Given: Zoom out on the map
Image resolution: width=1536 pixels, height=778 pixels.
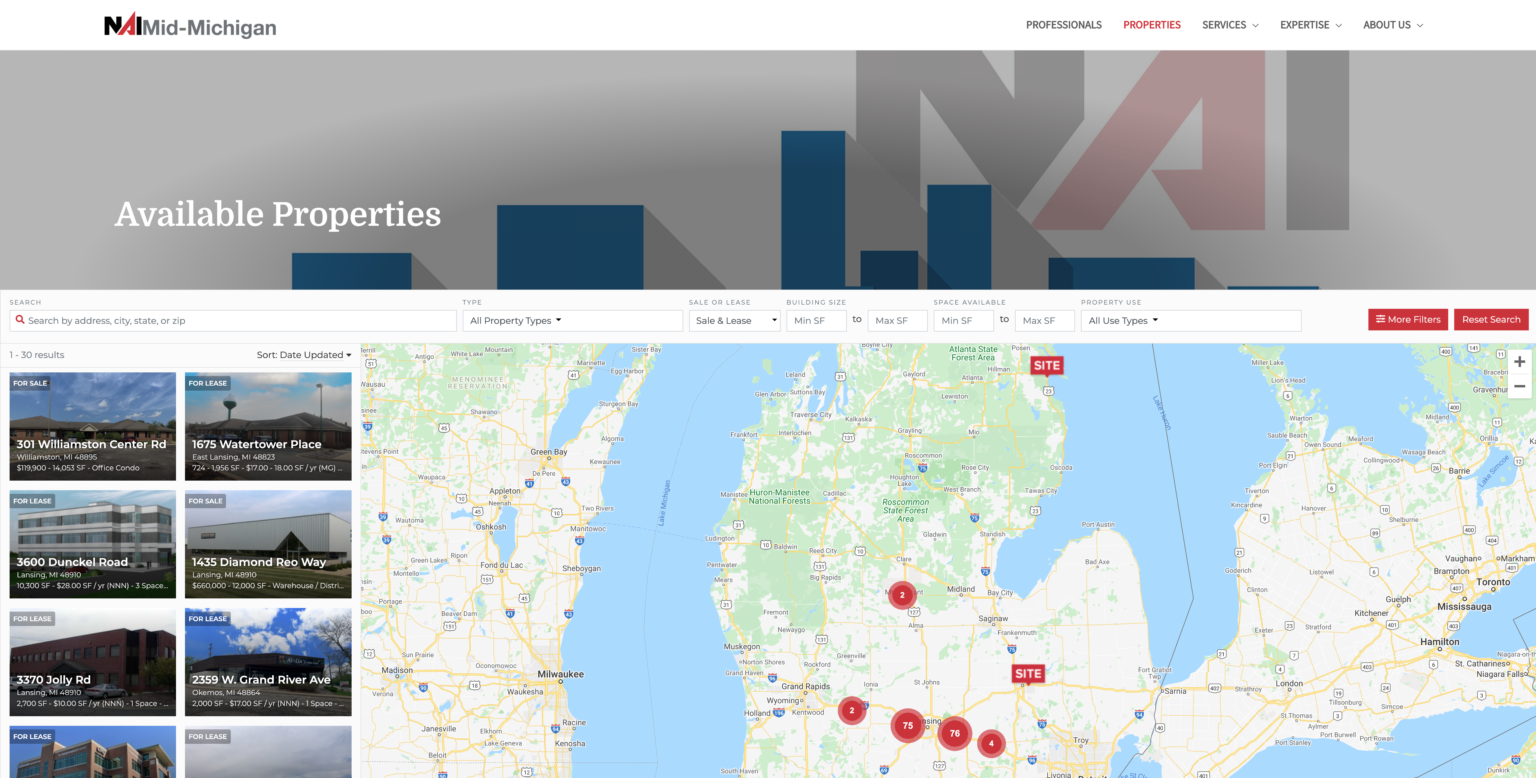Looking at the screenshot, I should (x=1519, y=386).
